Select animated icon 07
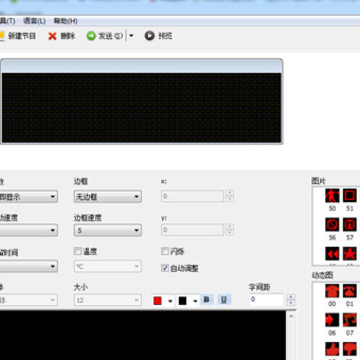This screenshot has height=360, width=360. click(350, 320)
